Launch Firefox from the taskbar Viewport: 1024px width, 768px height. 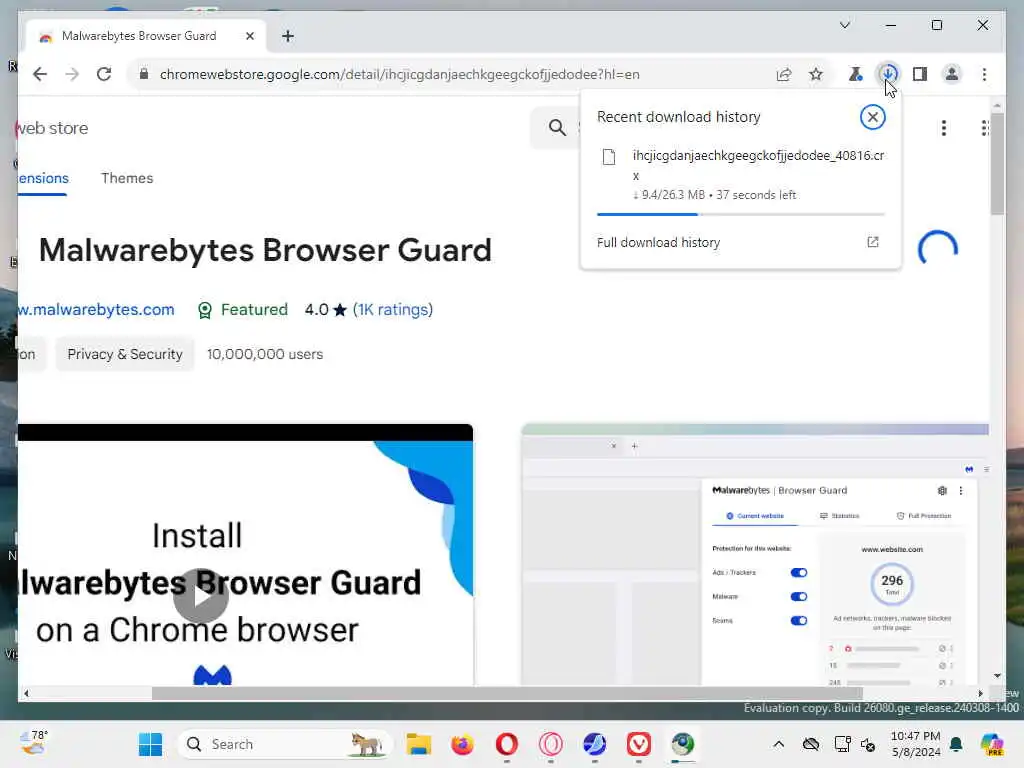click(462, 744)
